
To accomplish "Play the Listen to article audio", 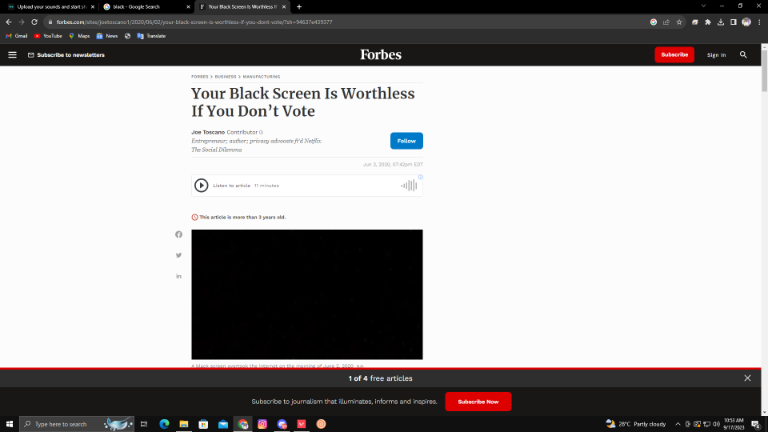I will pyautogui.click(x=201, y=186).
